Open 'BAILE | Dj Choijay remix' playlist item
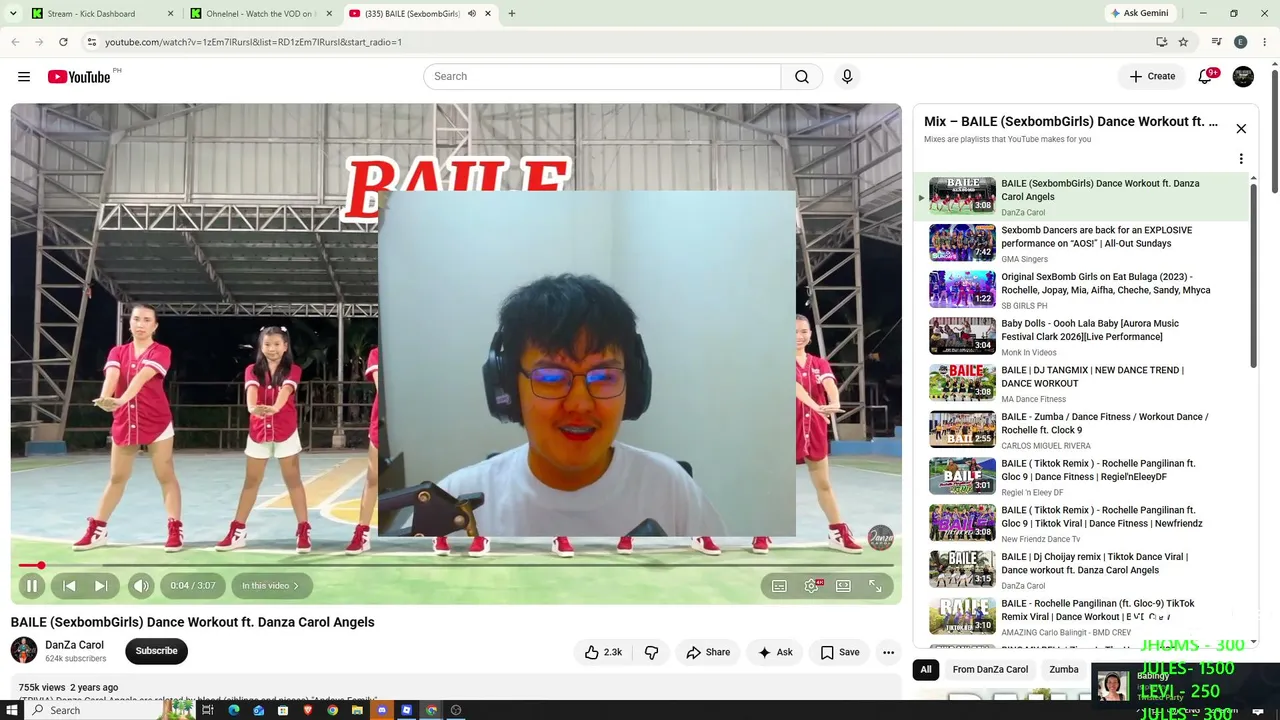 (1083, 570)
